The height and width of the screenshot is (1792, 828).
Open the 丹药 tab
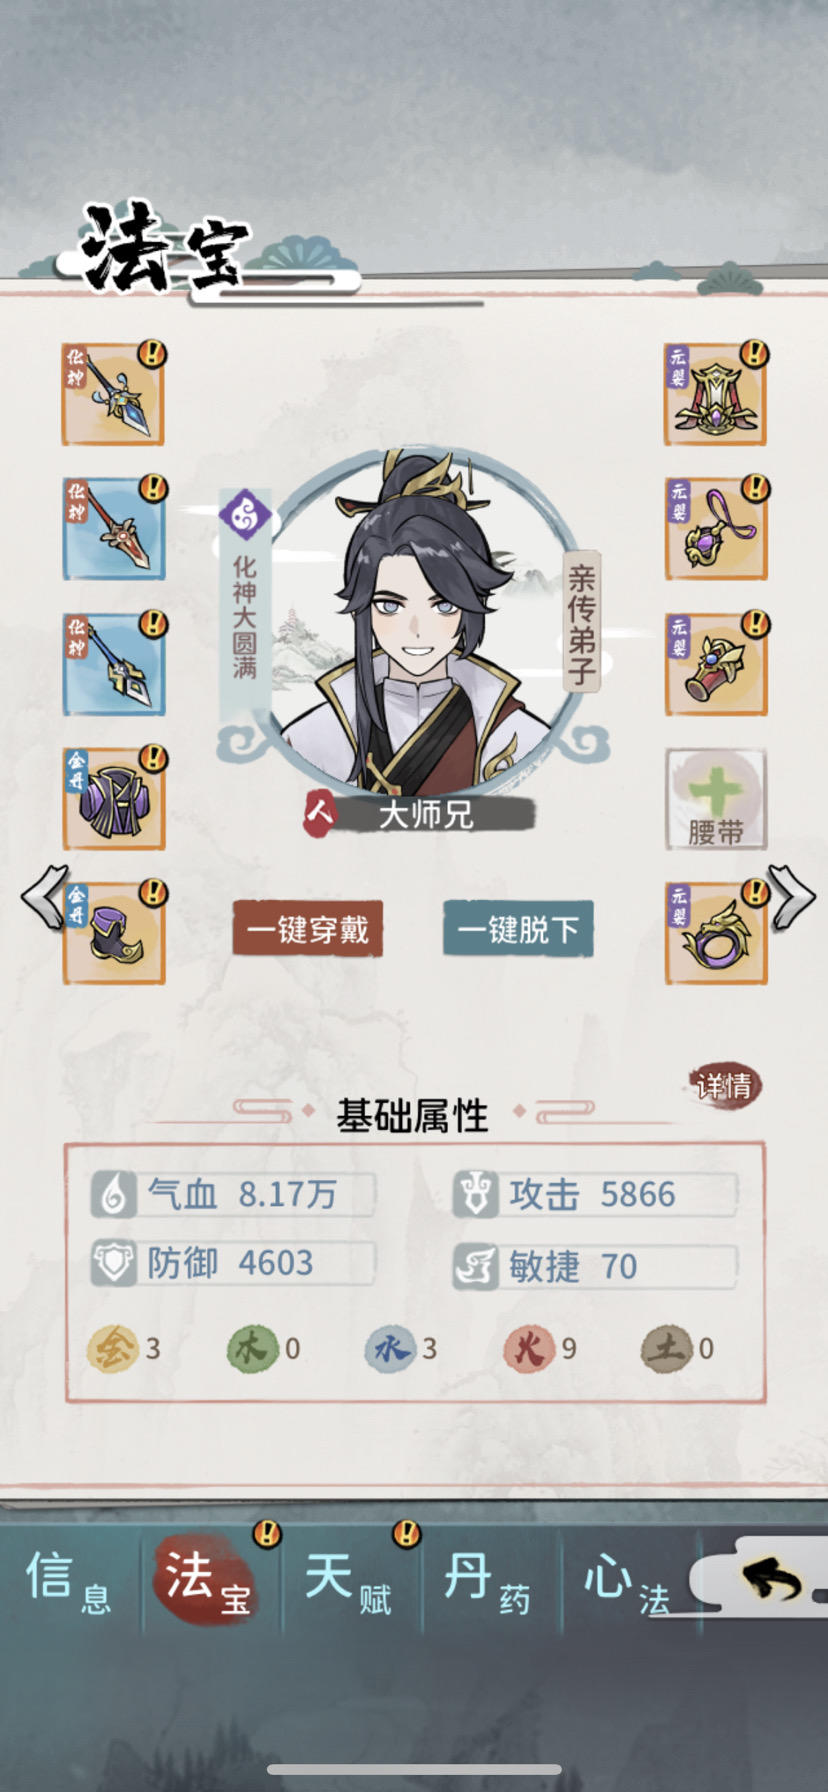(488, 1580)
